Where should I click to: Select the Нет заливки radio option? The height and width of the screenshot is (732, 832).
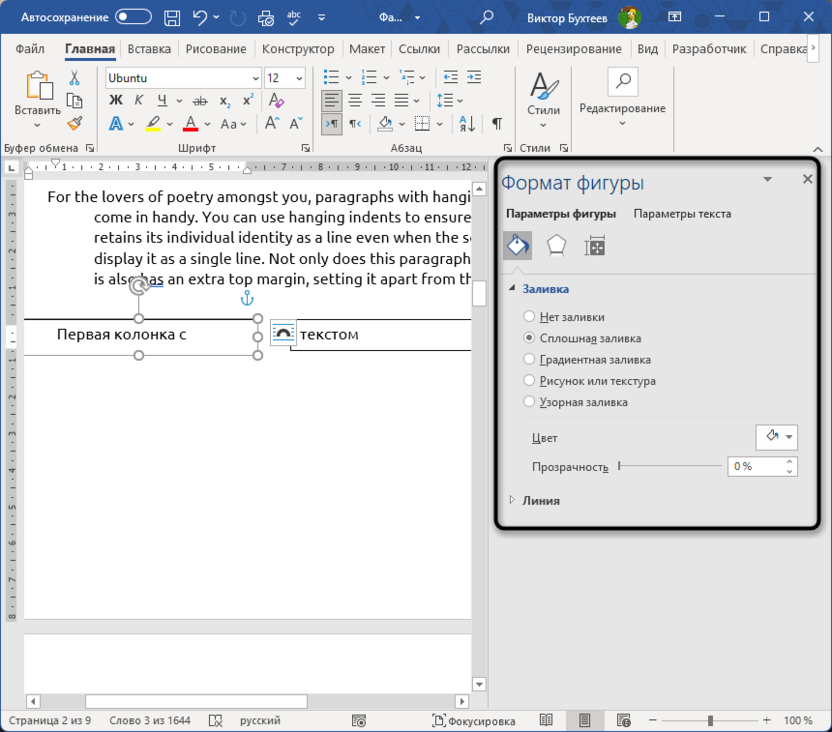(530, 317)
